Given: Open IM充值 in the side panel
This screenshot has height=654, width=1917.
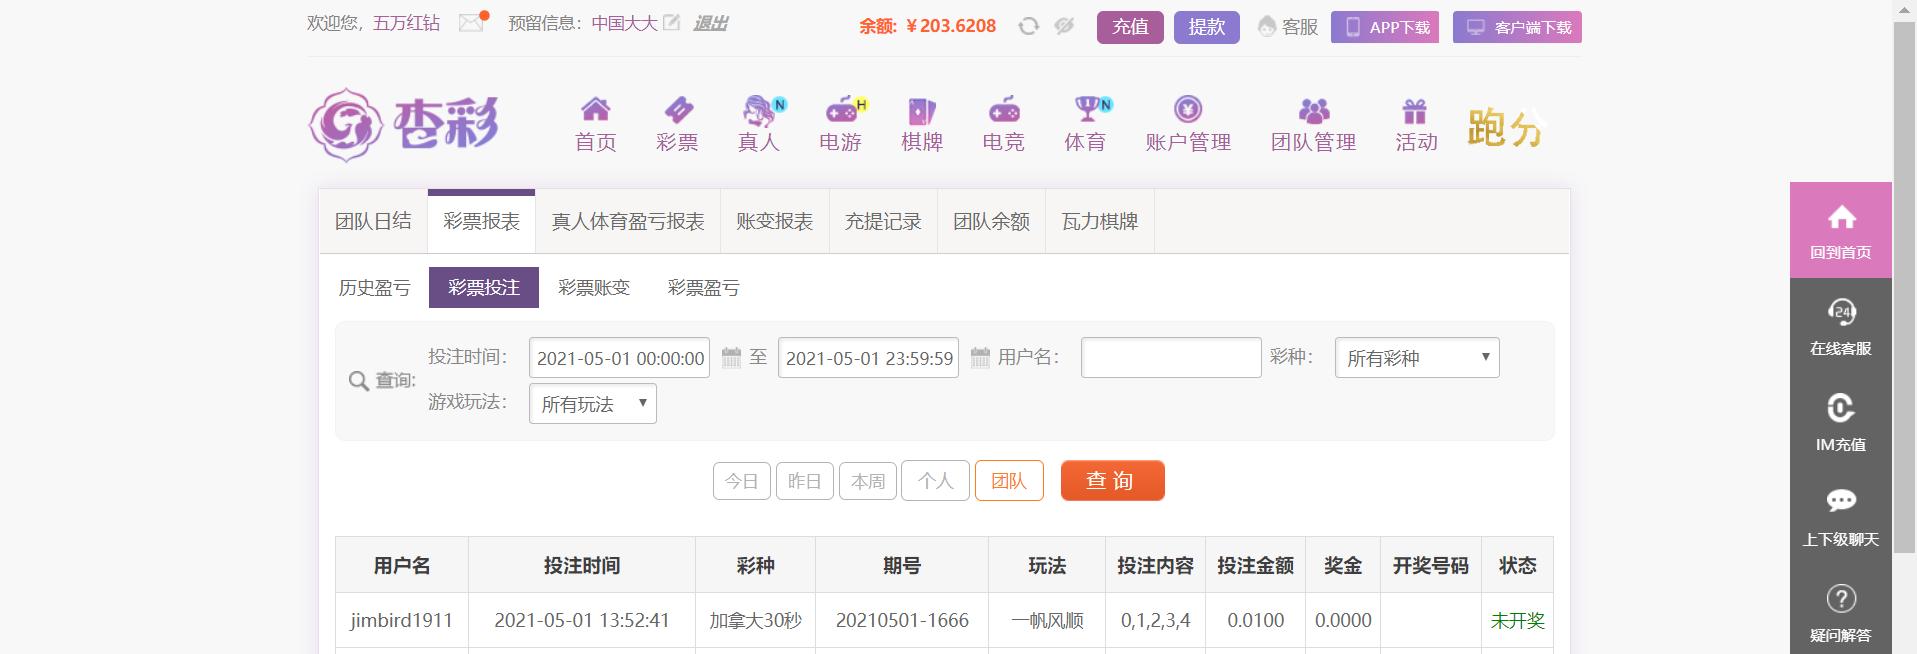Looking at the screenshot, I should tap(1841, 422).
